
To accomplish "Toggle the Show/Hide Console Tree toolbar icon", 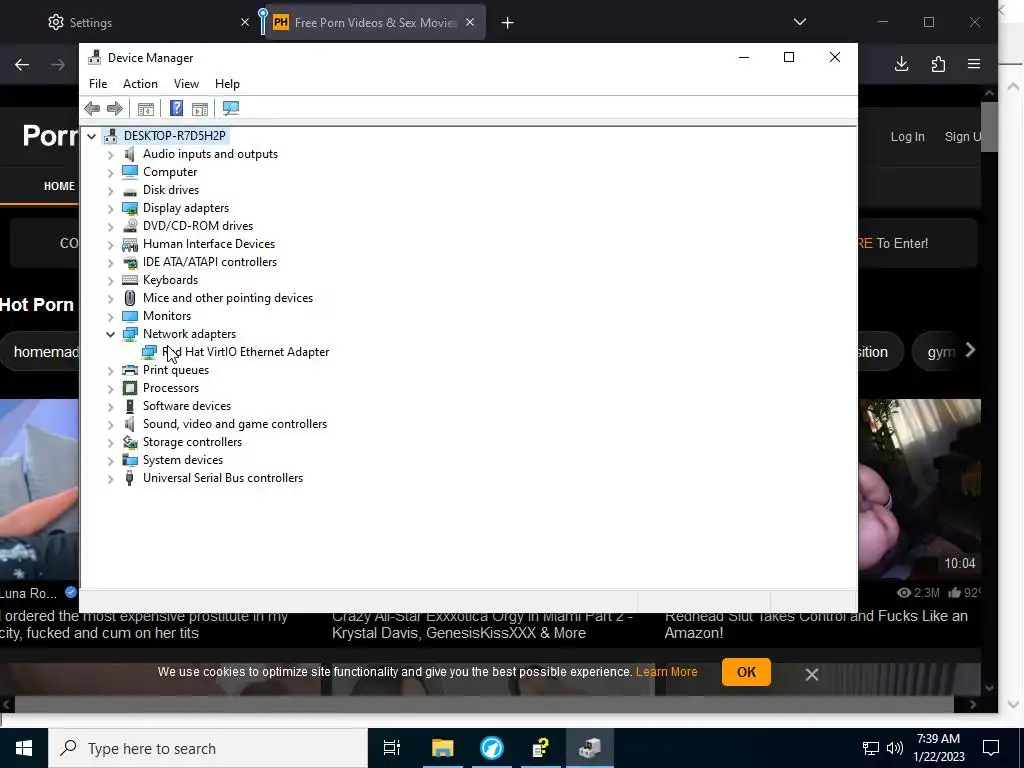I will coord(146,108).
